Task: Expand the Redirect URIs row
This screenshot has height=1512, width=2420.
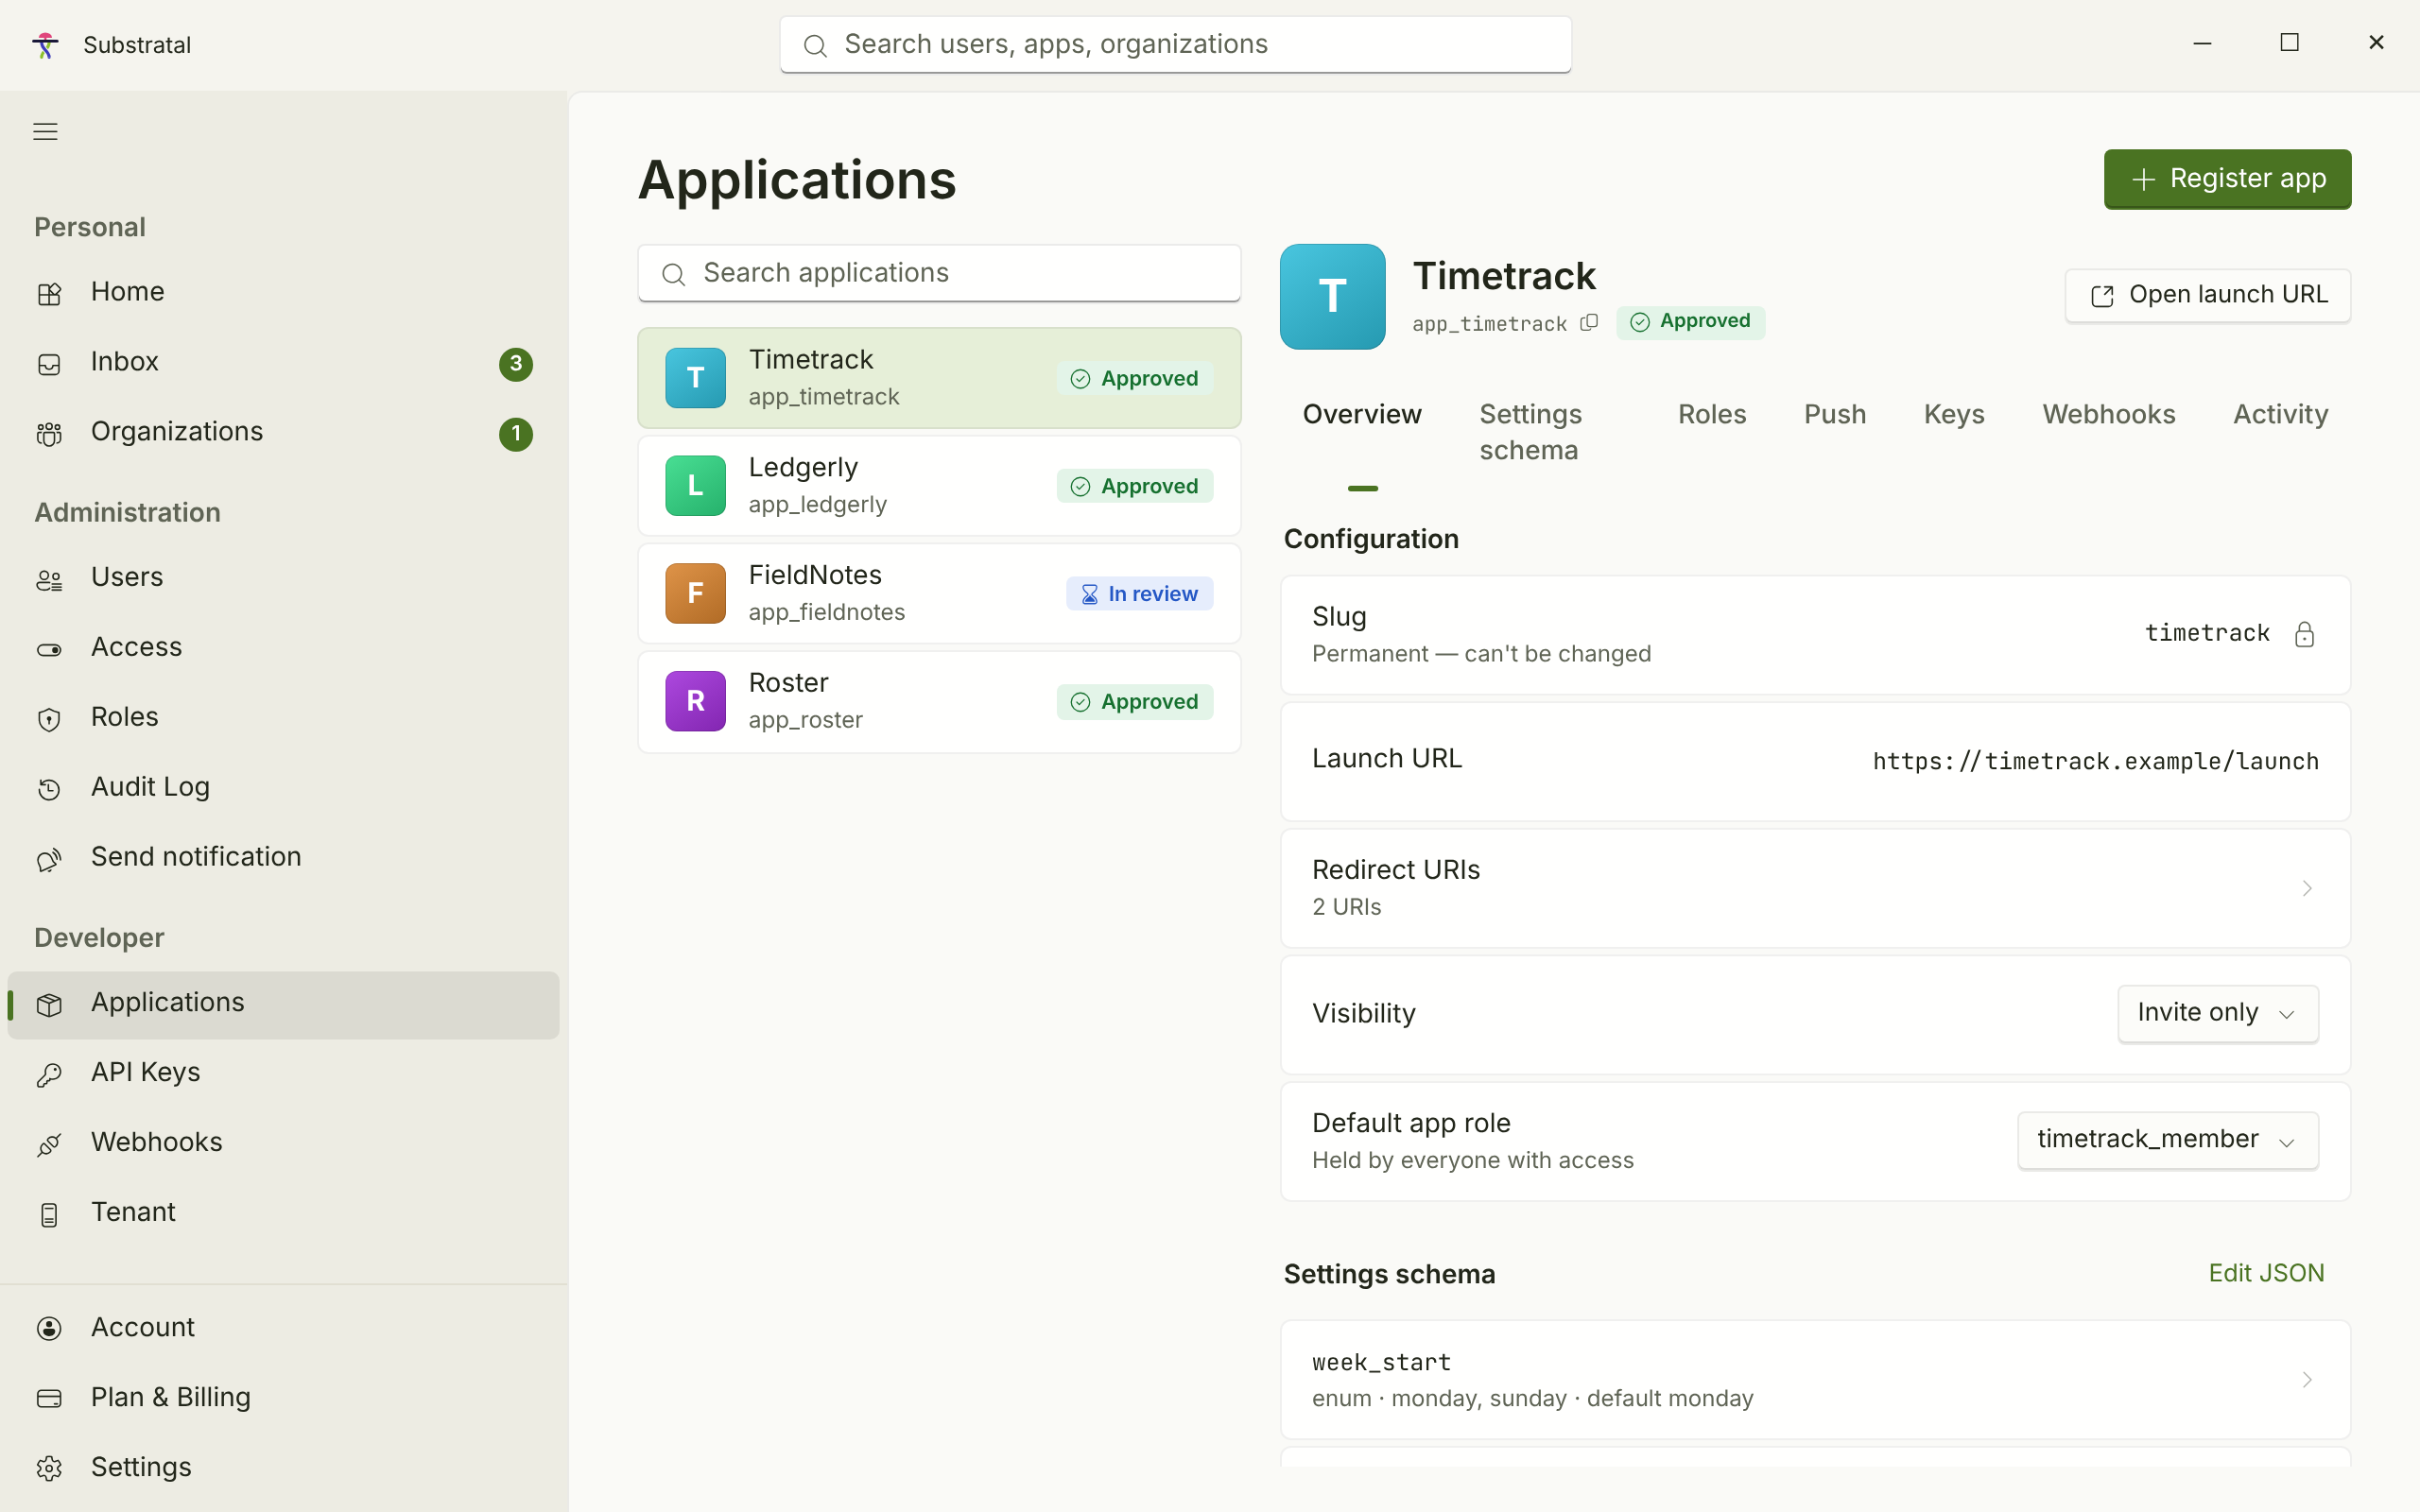Action: tap(1815, 888)
